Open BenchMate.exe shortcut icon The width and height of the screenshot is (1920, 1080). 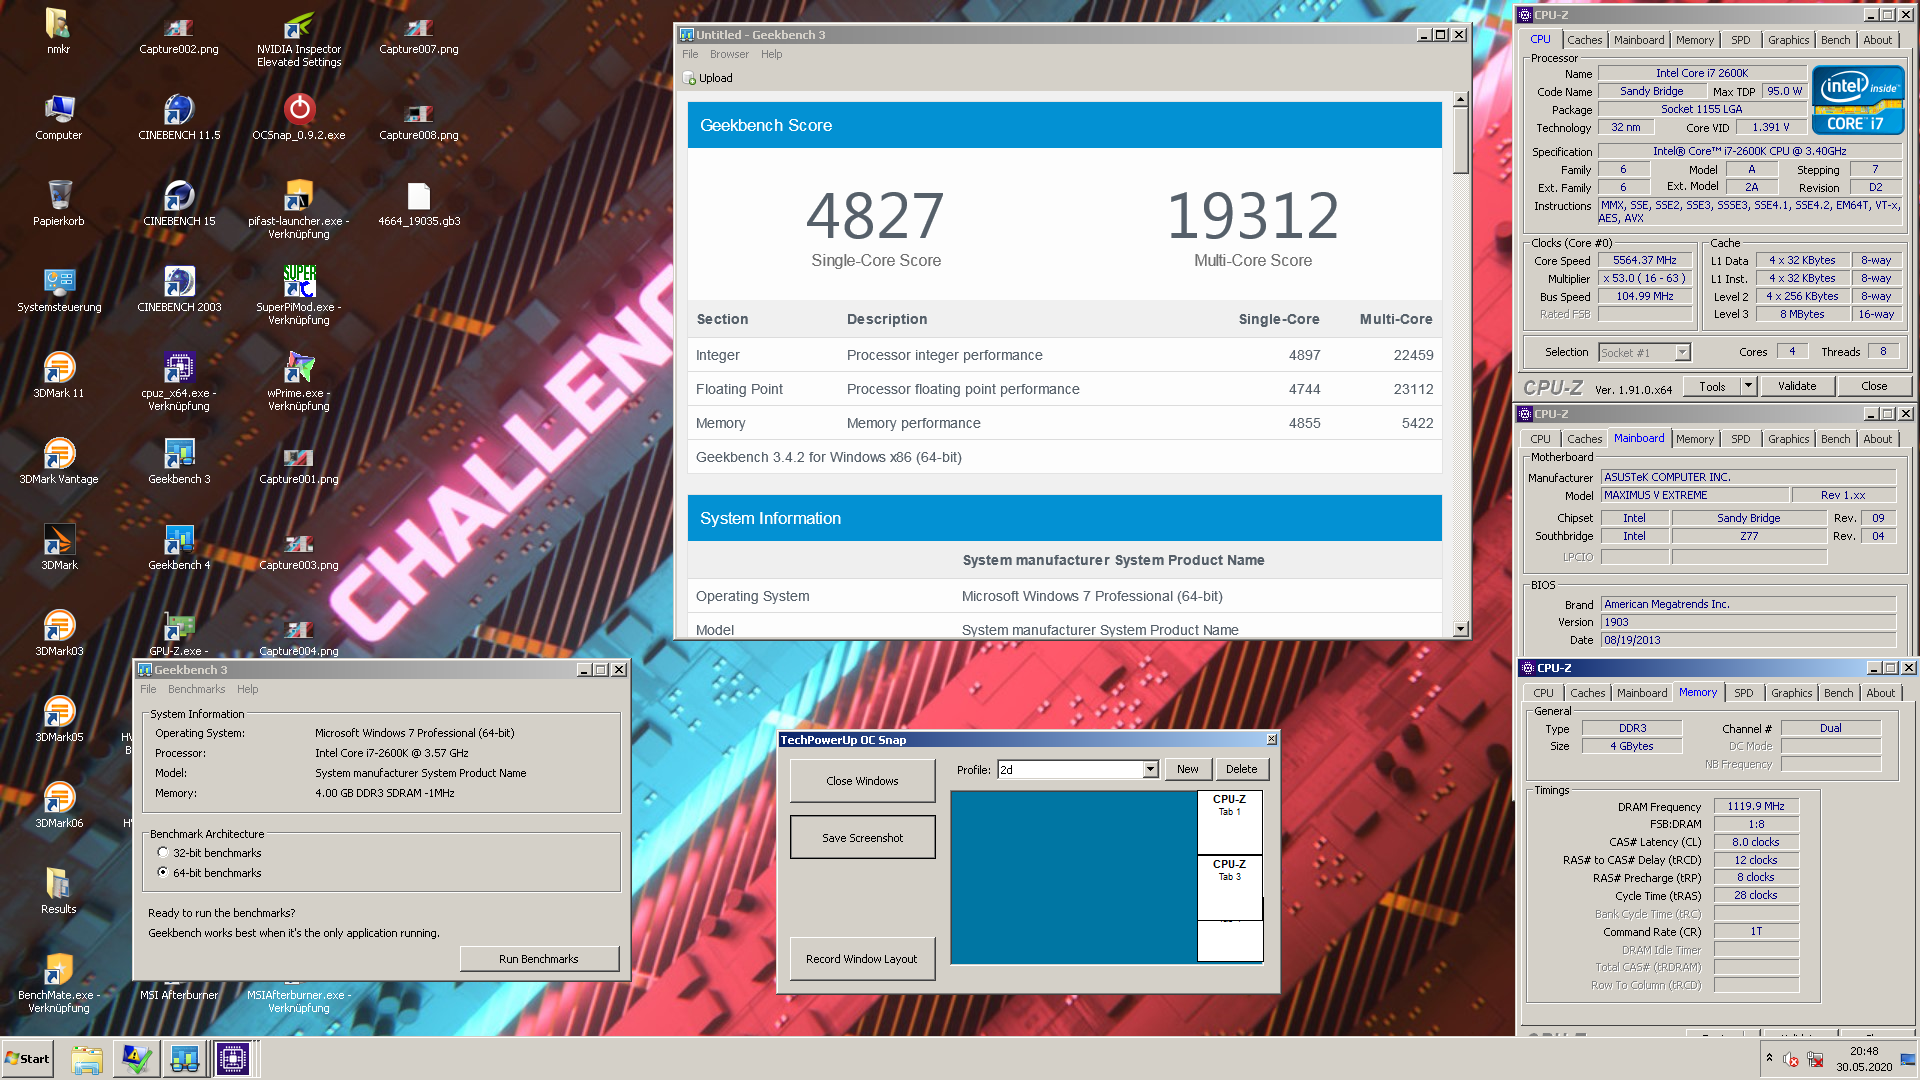point(59,983)
